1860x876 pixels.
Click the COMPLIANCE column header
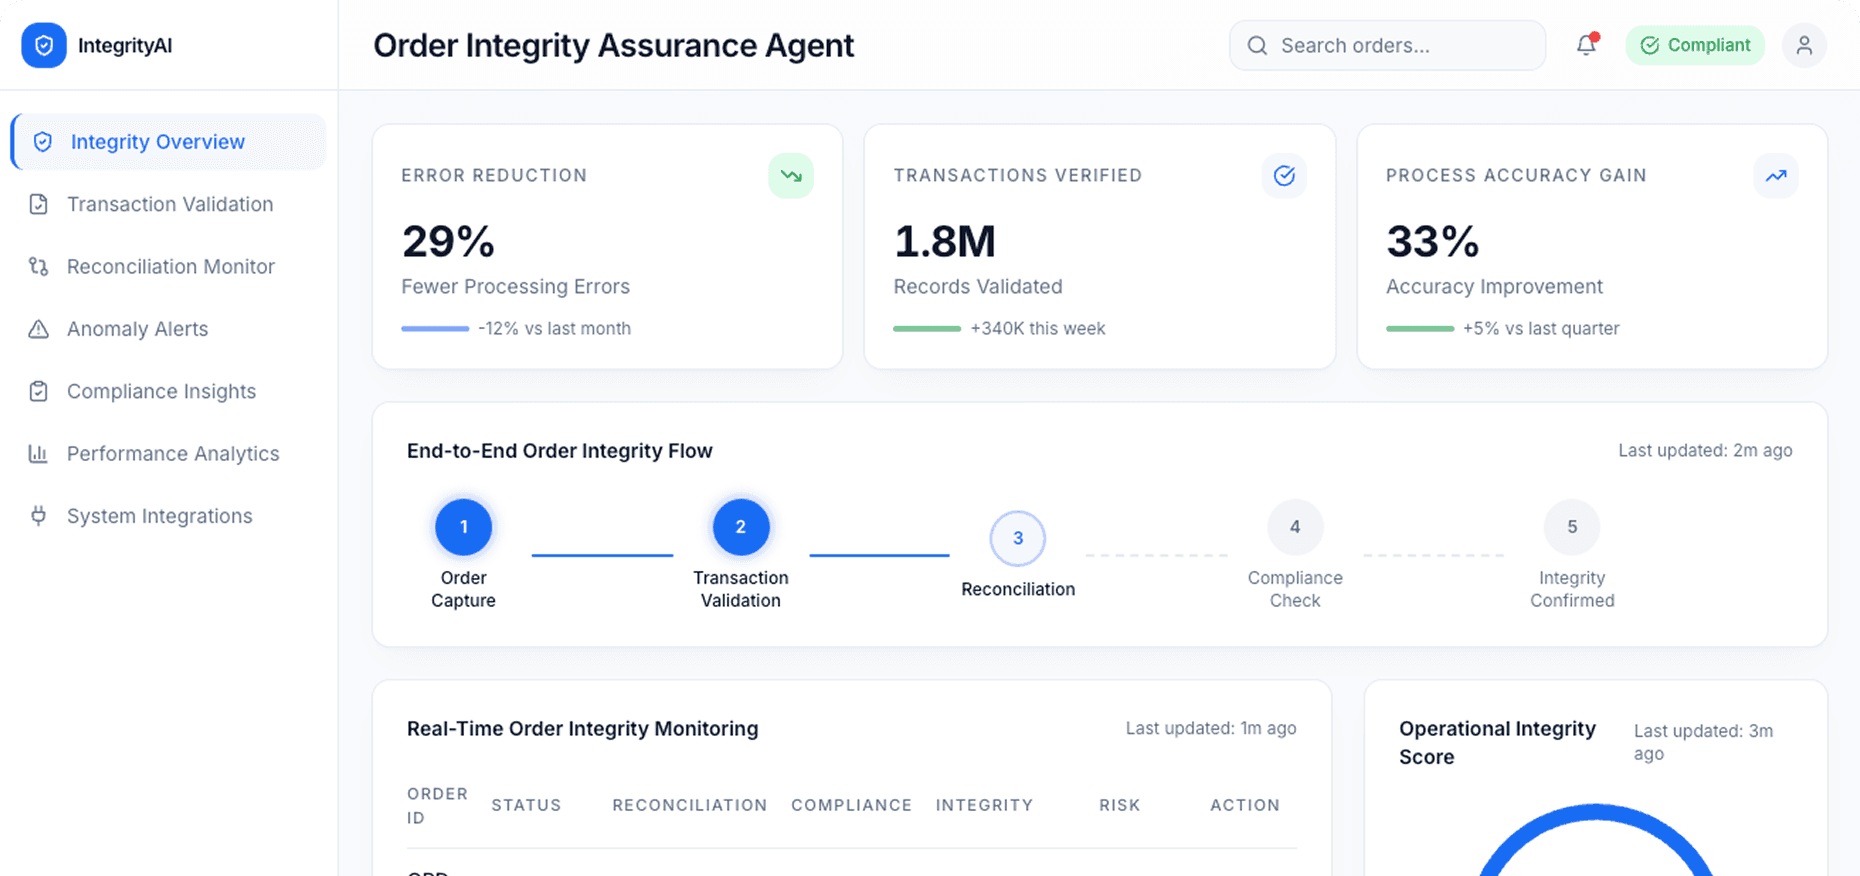pos(852,805)
